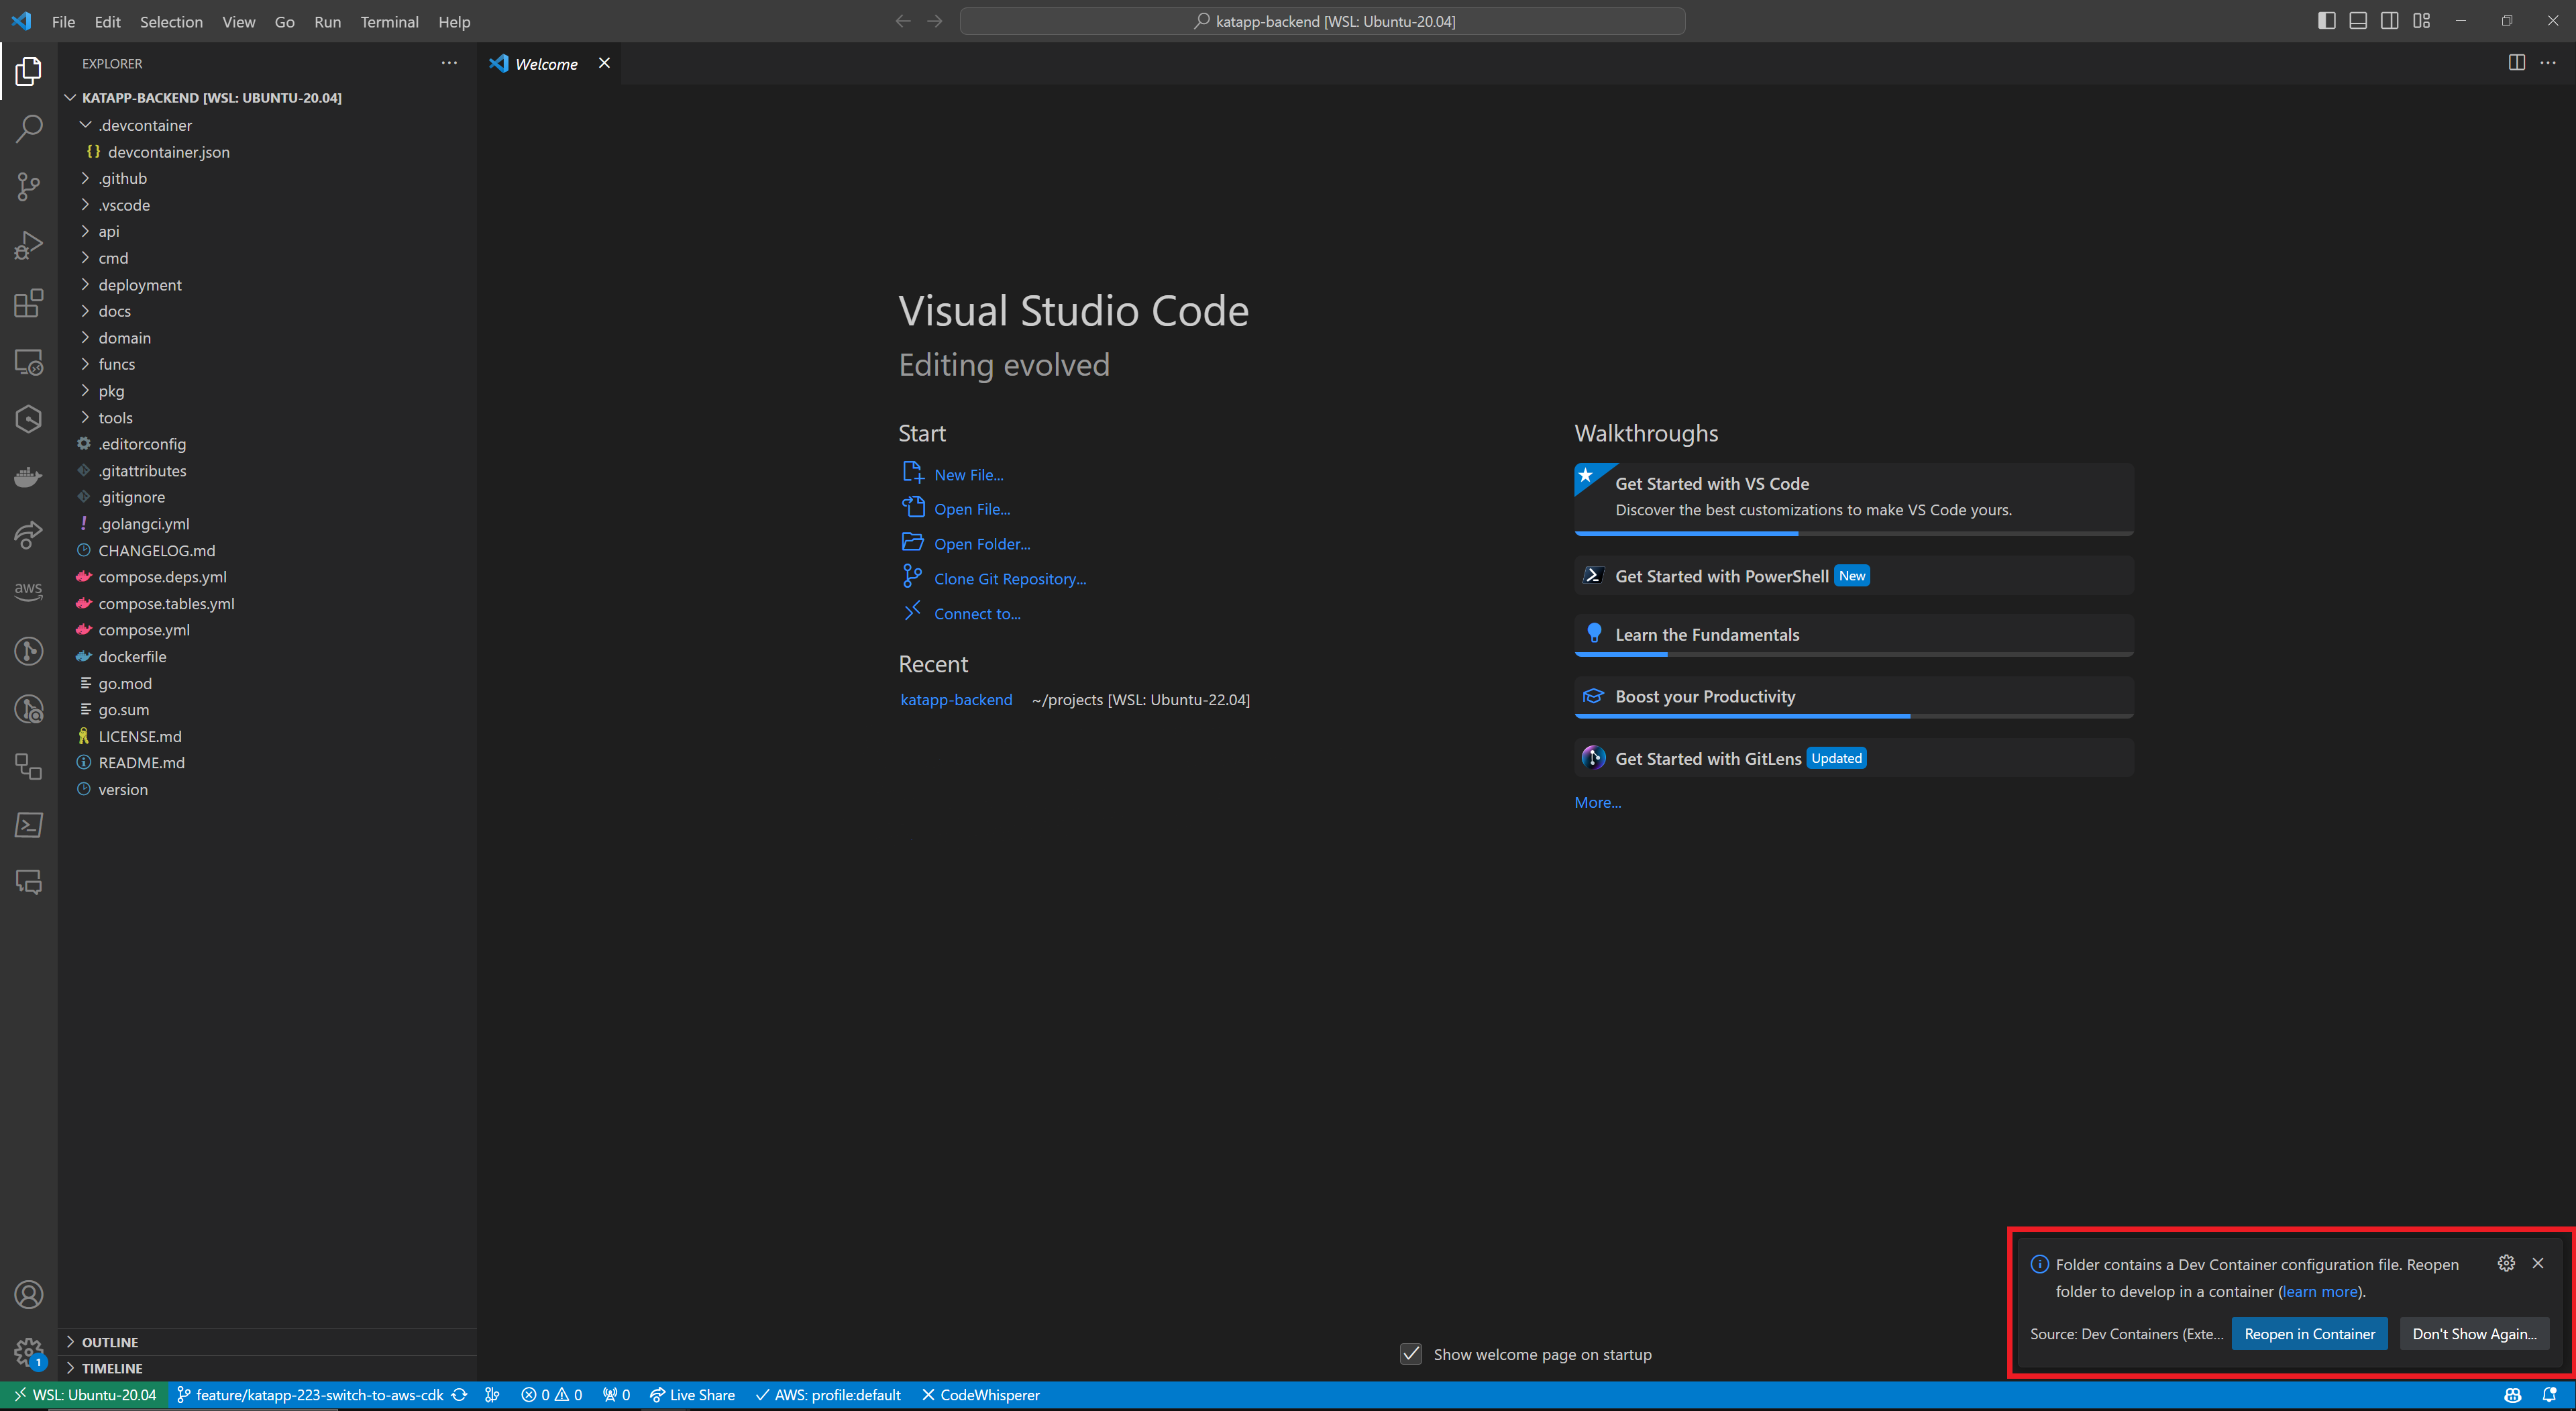Toggle Primary Side Bar layout icon
This screenshot has width=2576, height=1411.
2327,21
